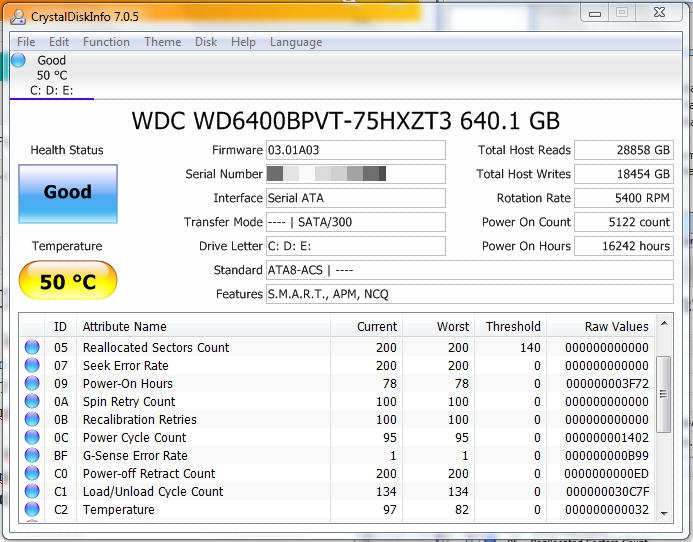Select the Recalibration Retries attribute name
Screen dimensions: 693x542
140,420
